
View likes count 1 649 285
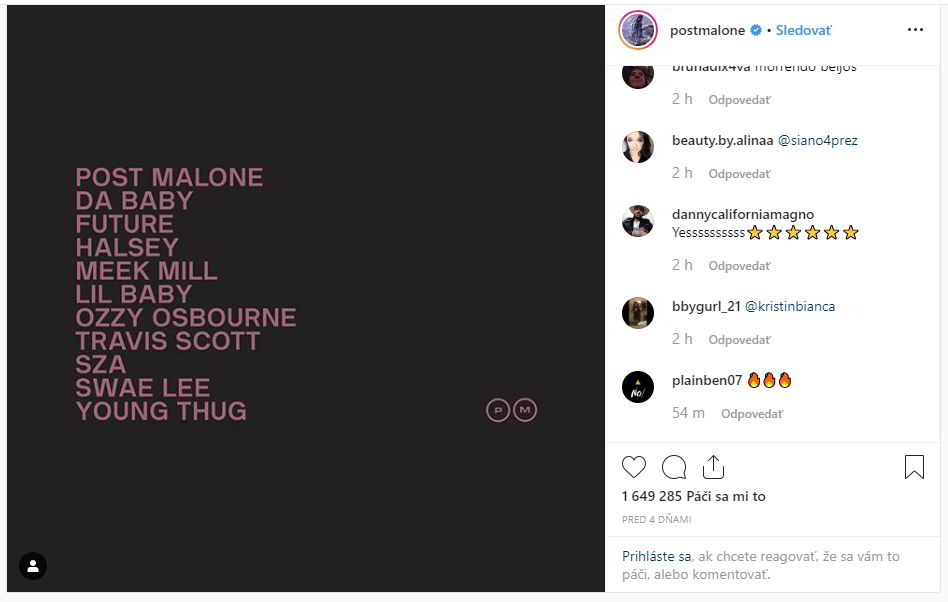point(693,497)
